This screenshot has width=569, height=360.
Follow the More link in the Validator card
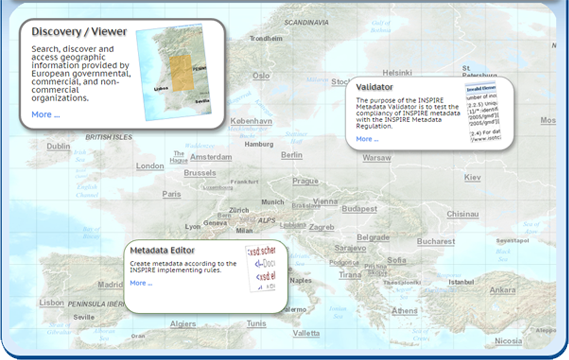tap(367, 139)
